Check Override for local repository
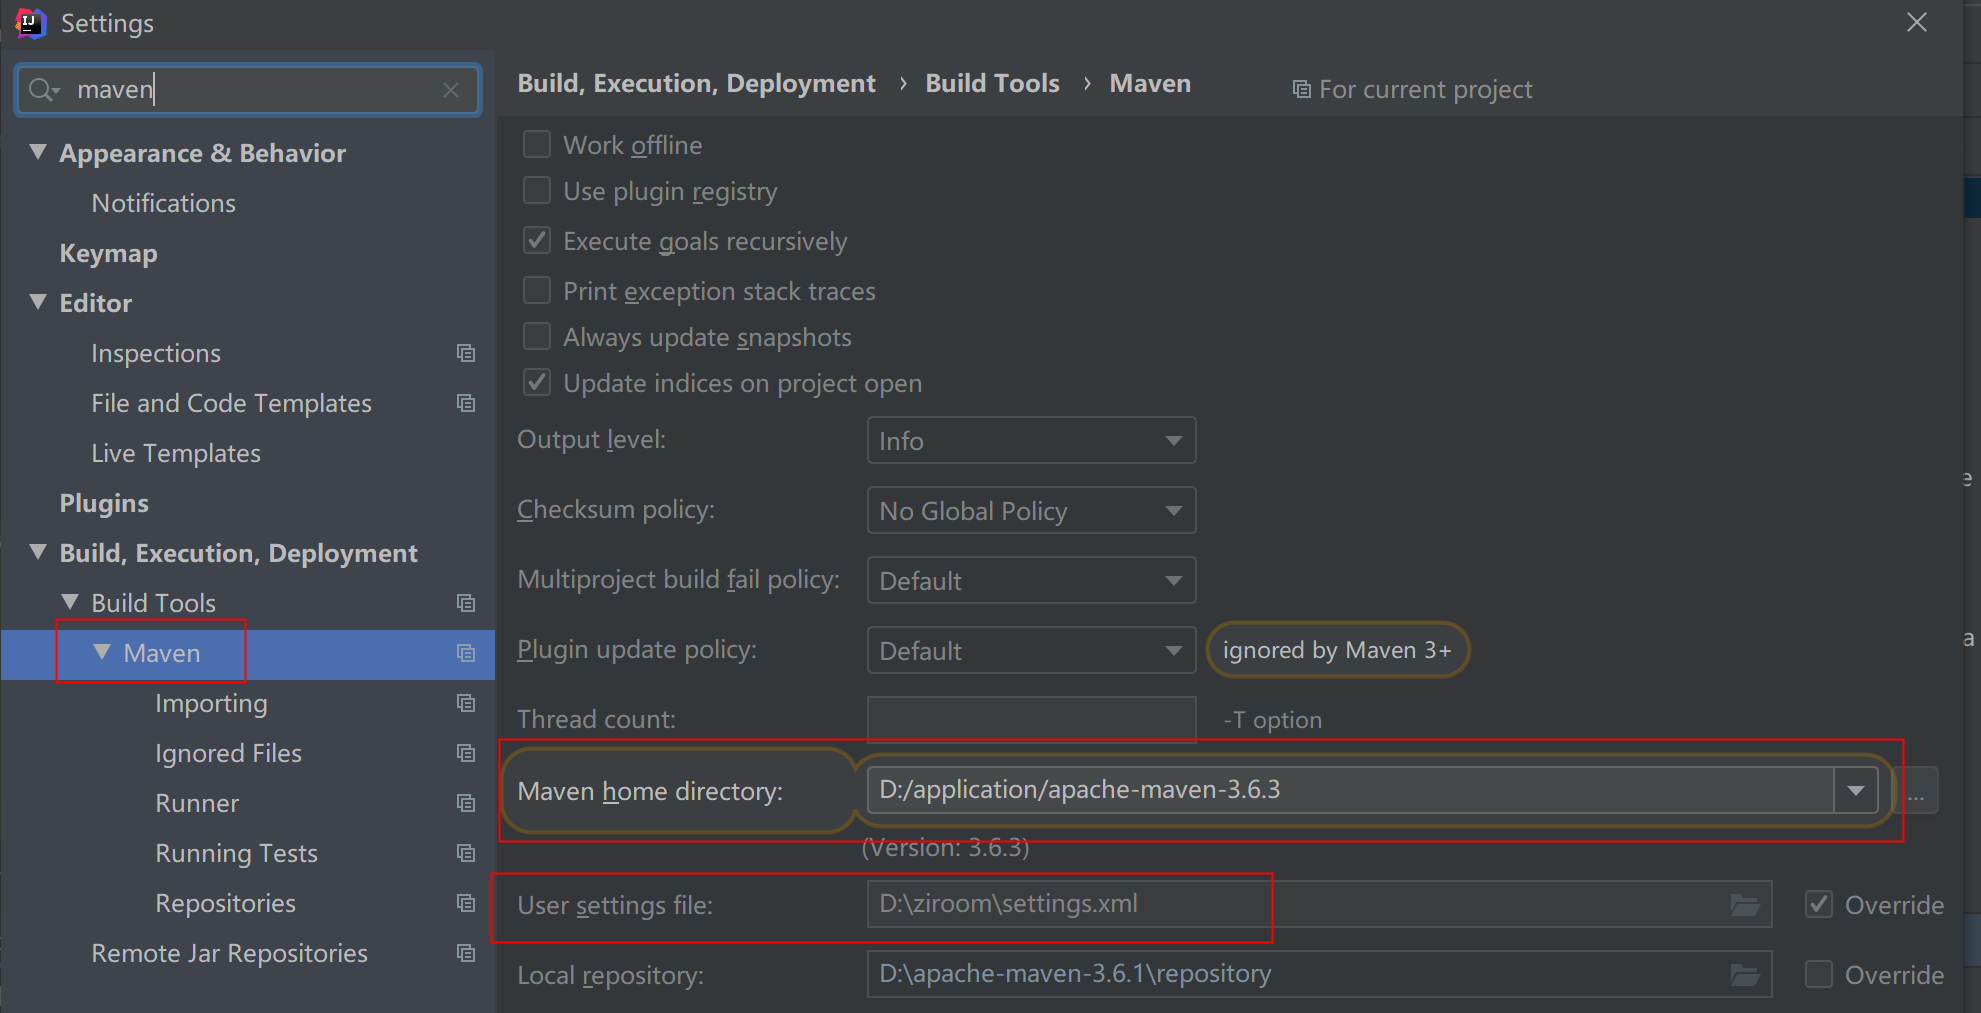The image size is (1981, 1013). [x=1819, y=975]
